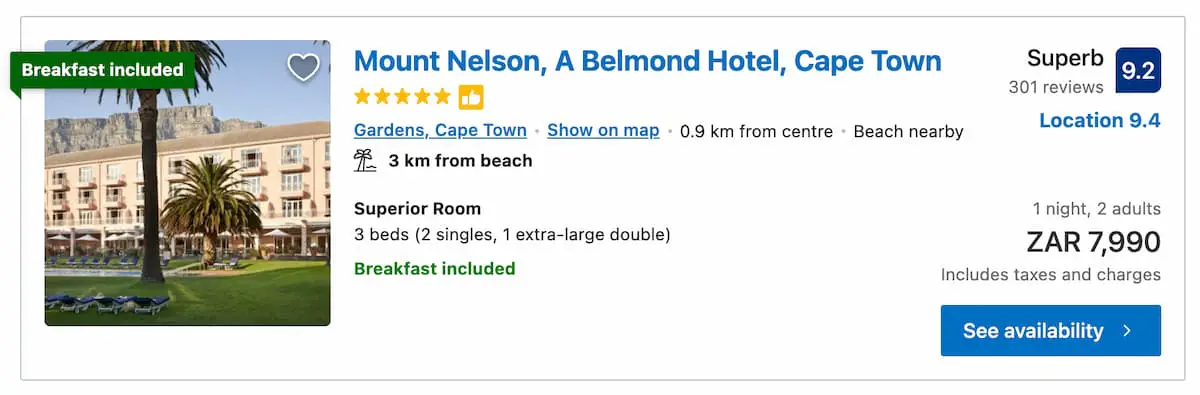Click the See availability button
The image size is (1200, 395).
click(1051, 331)
